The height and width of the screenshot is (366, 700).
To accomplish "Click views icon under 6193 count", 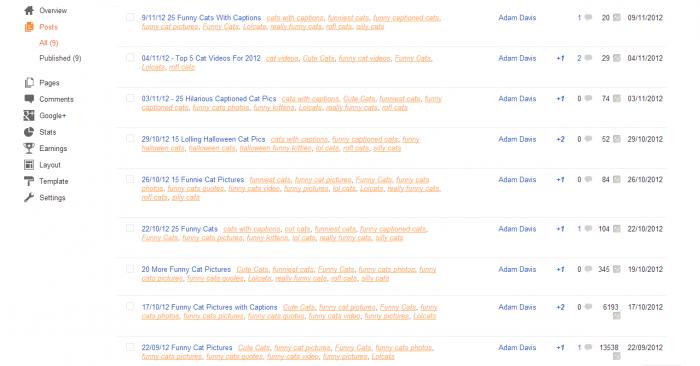I will coord(617,316).
